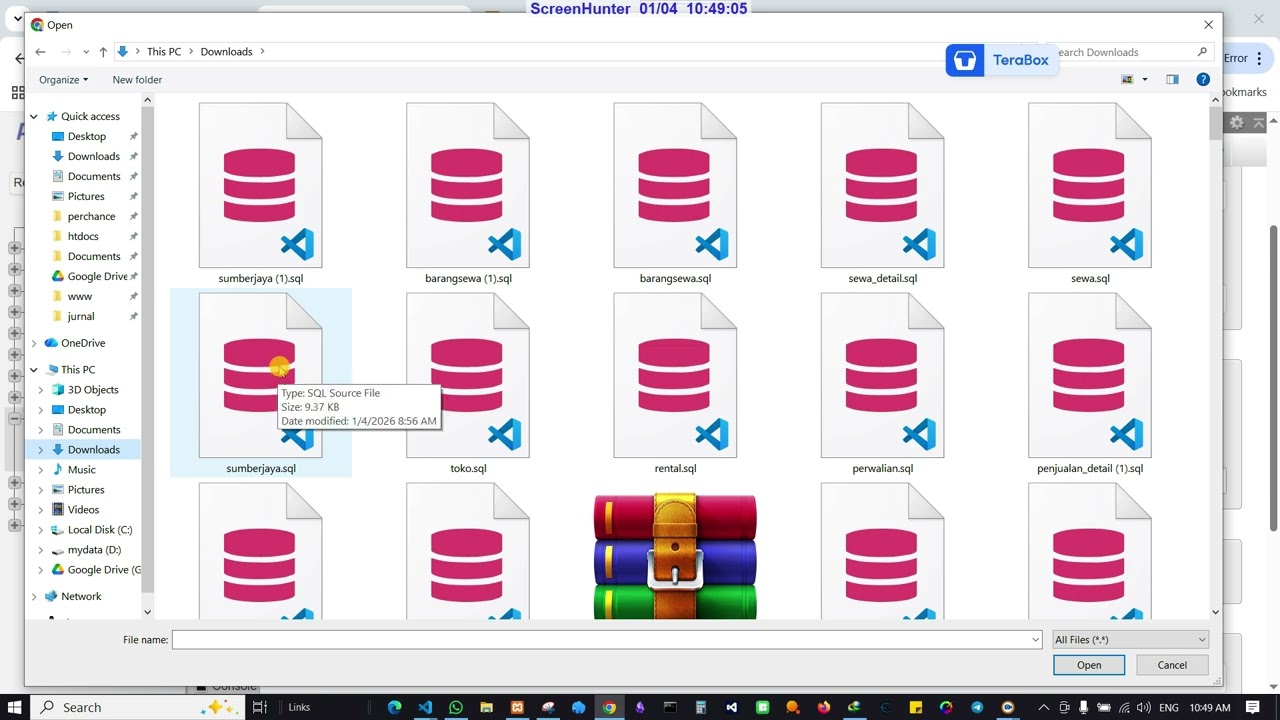Select the barangsewa.sql file icon

coord(675,185)
